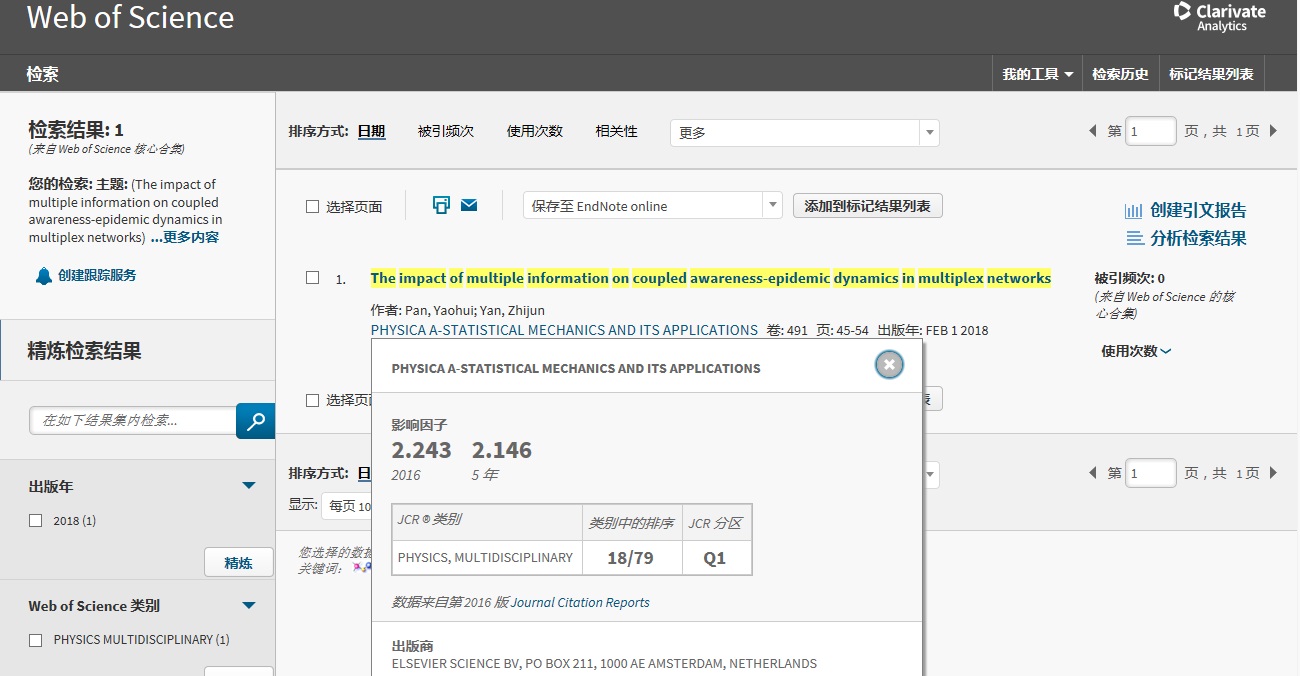Open the article title 'The impact of multiple information' link
The width and height of the screenshot is (1300, 676).
710,278
